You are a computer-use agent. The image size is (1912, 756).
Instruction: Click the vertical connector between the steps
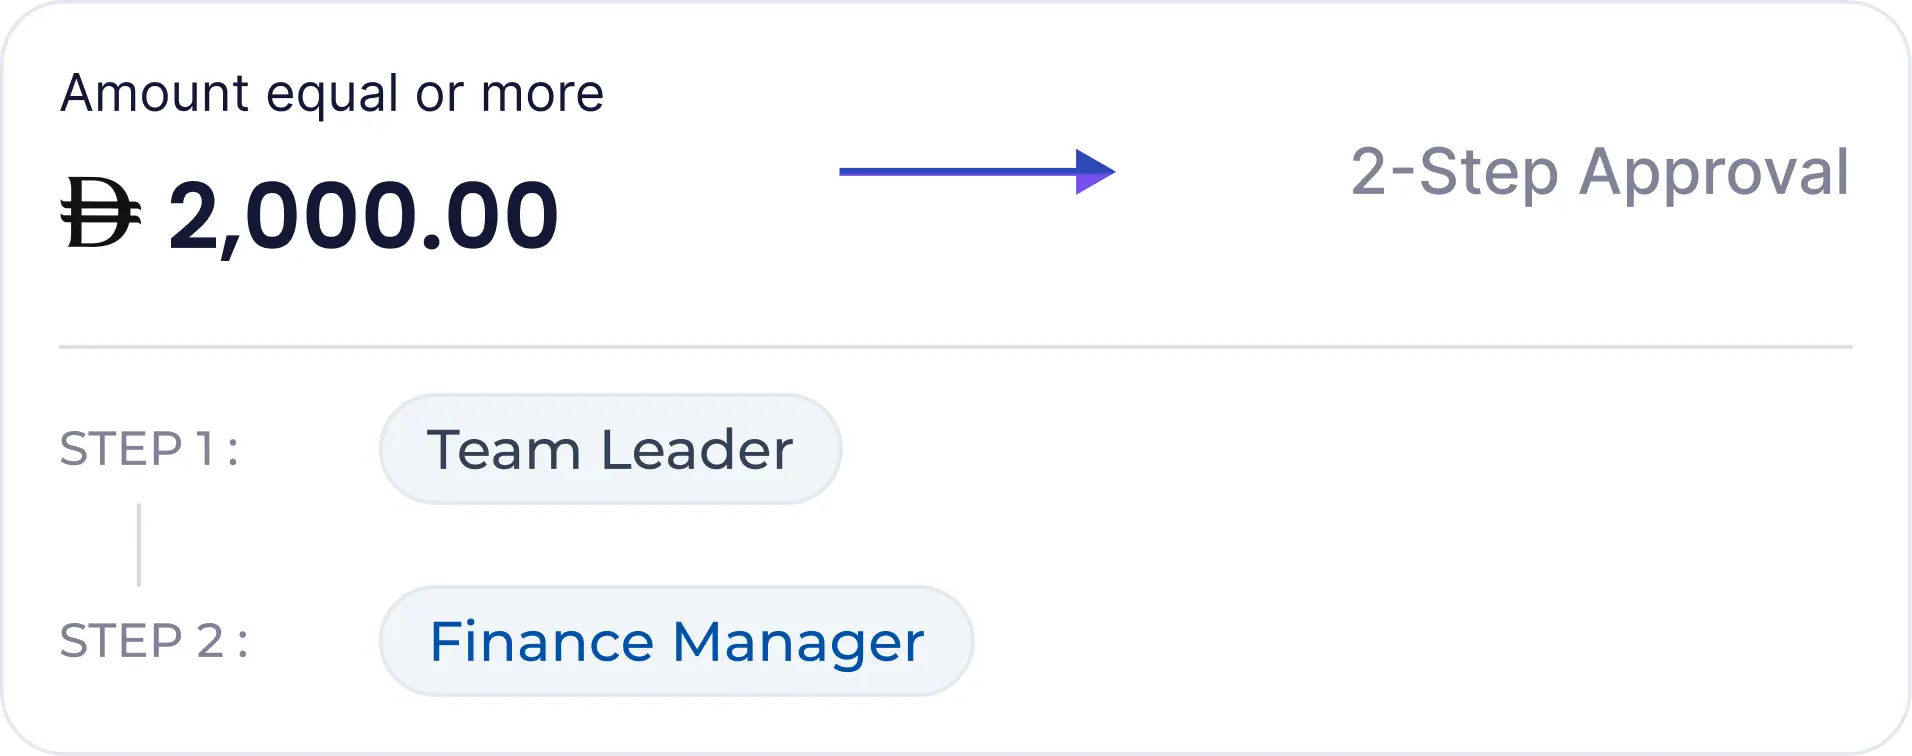tap(139, 545)
